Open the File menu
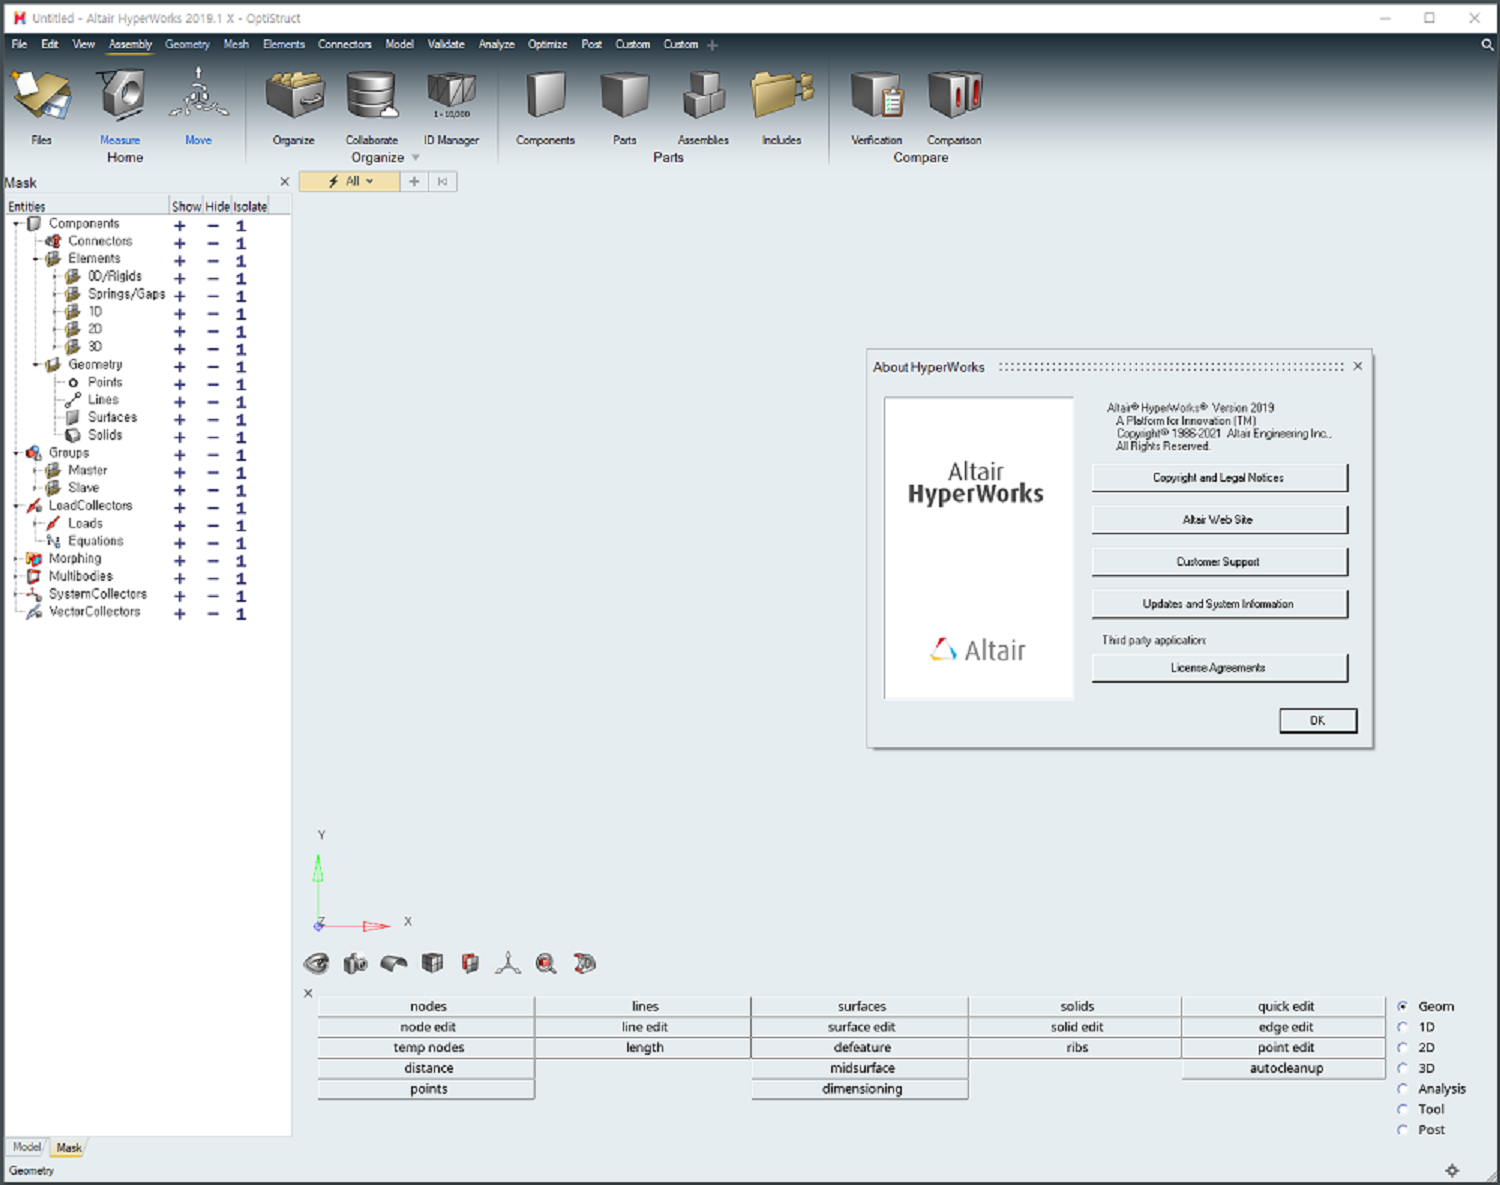 19,44
